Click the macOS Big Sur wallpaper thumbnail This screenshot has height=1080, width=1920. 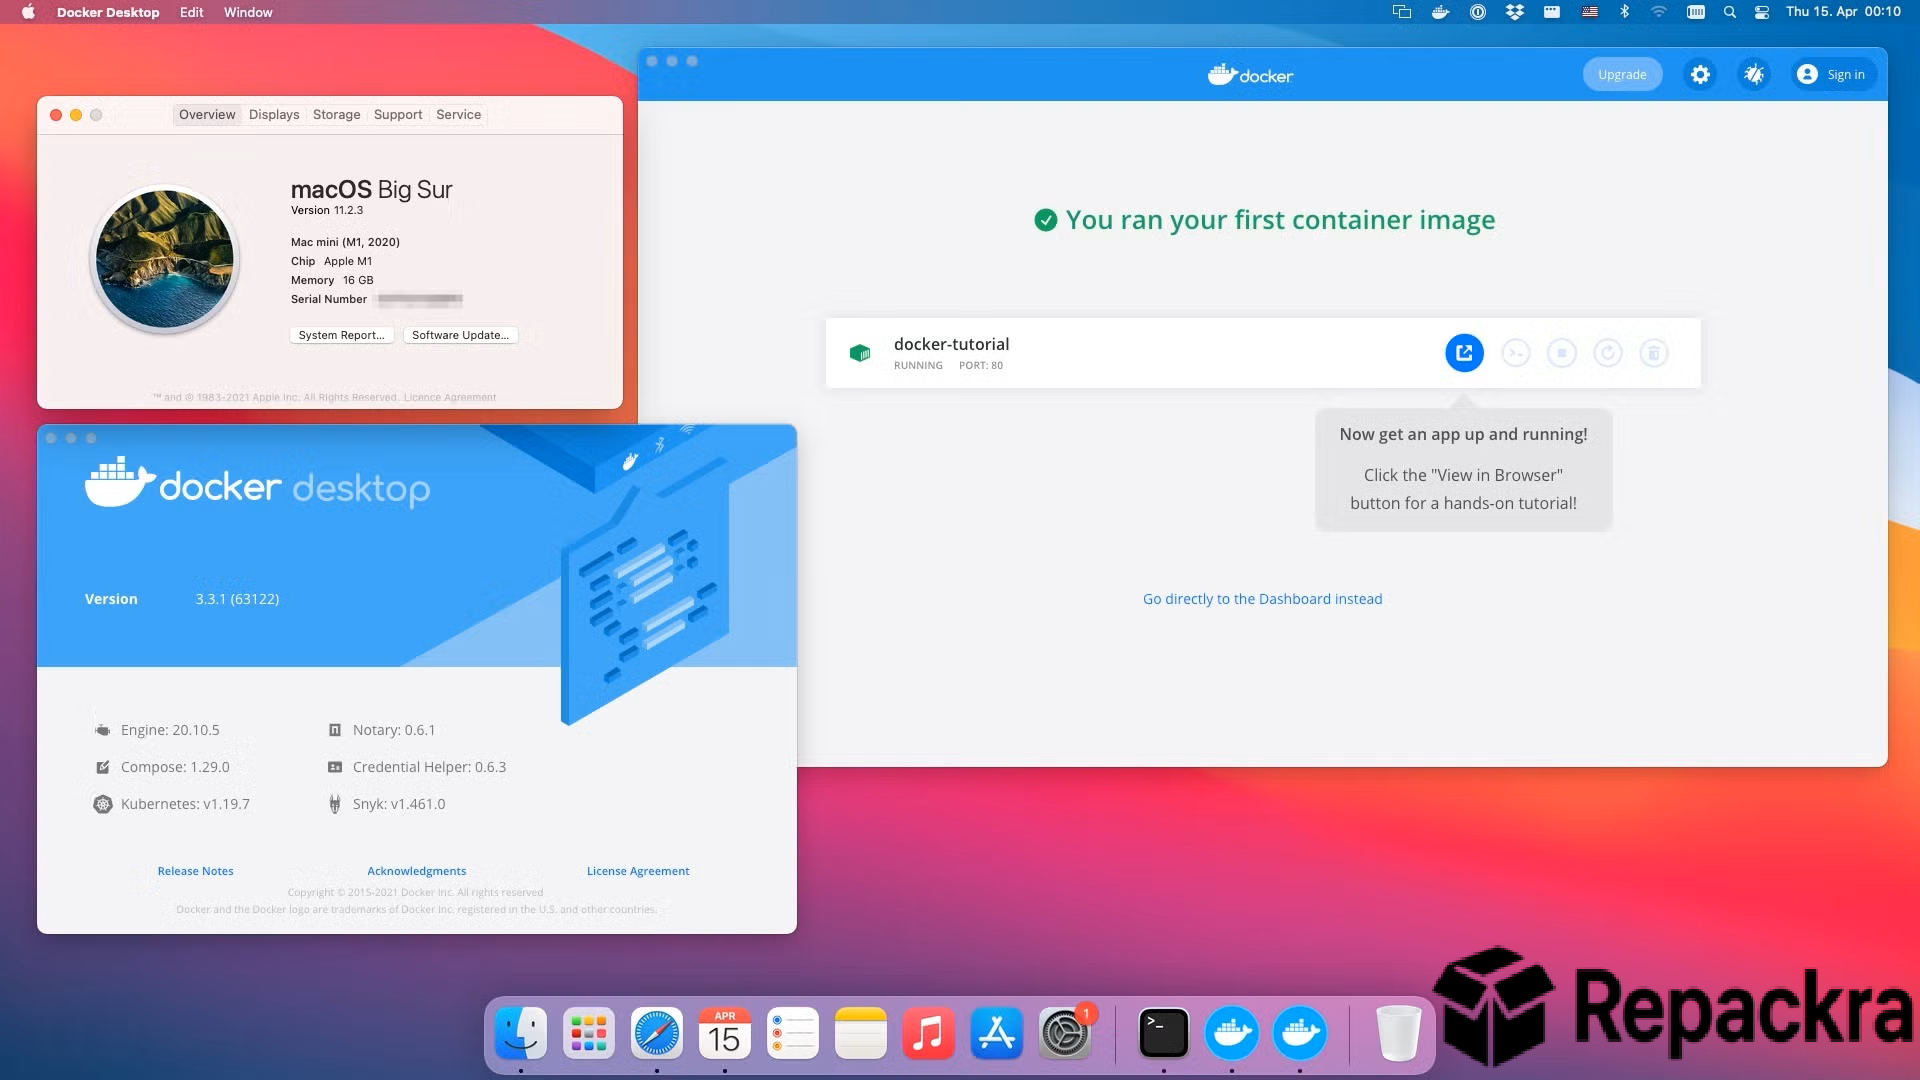coord(165,259)
